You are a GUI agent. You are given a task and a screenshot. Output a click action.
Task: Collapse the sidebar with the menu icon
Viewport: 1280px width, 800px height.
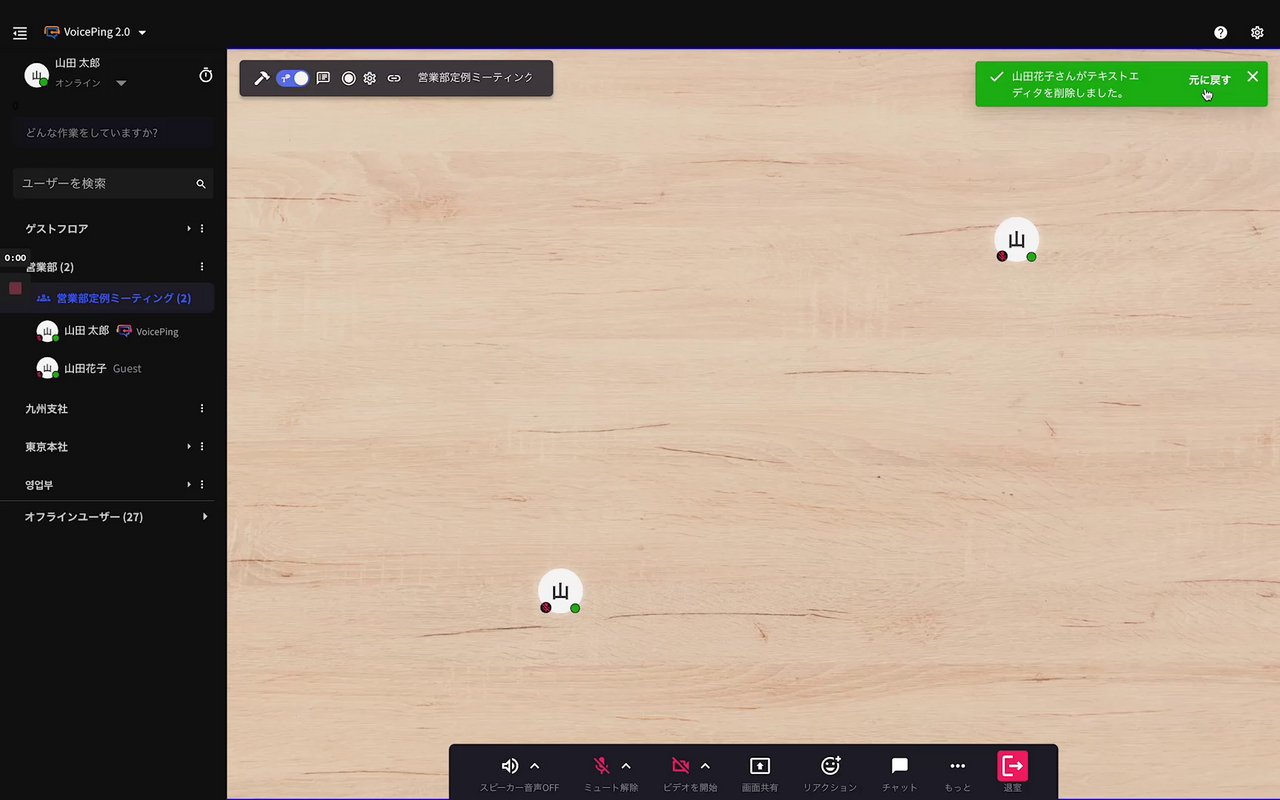tap(20, 32)
